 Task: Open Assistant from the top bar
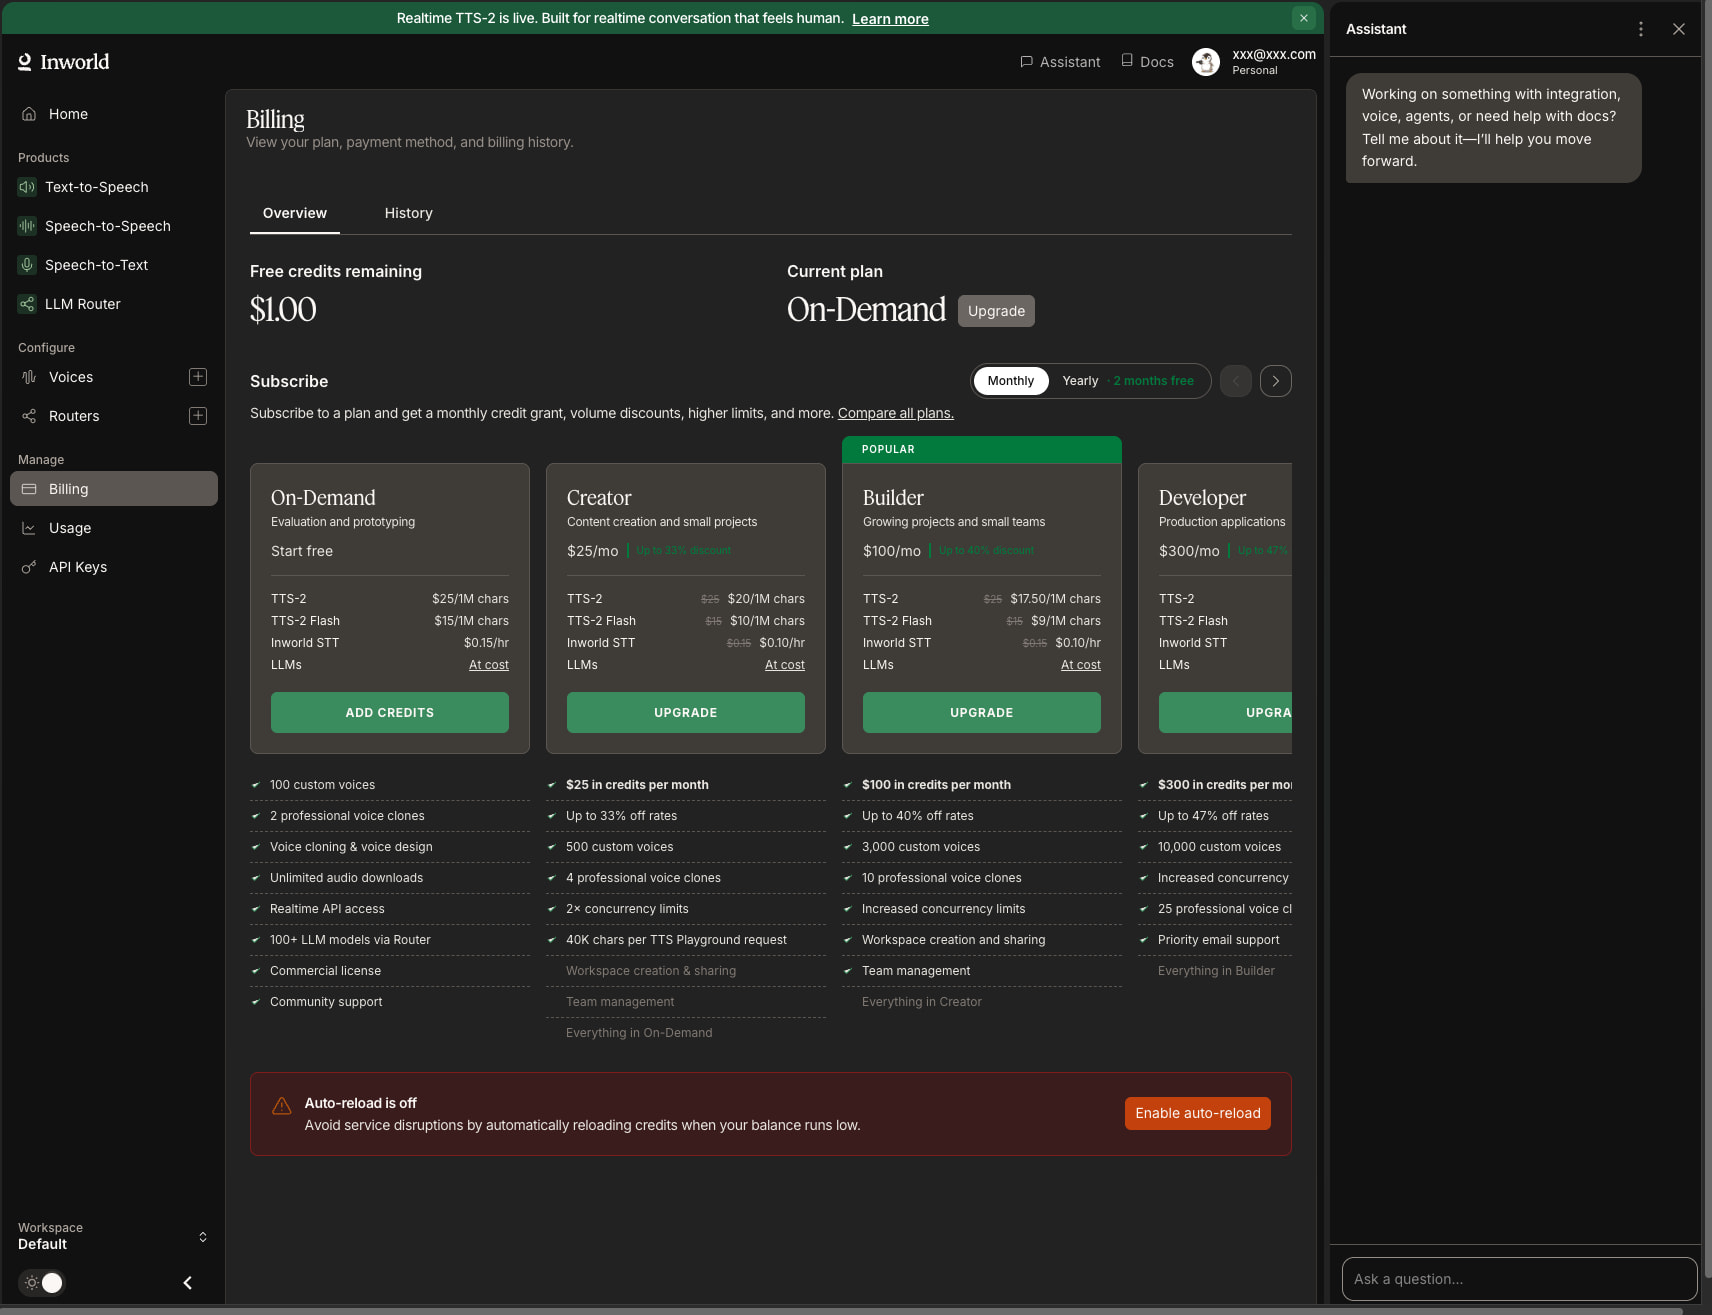(x=1060, y=62)
